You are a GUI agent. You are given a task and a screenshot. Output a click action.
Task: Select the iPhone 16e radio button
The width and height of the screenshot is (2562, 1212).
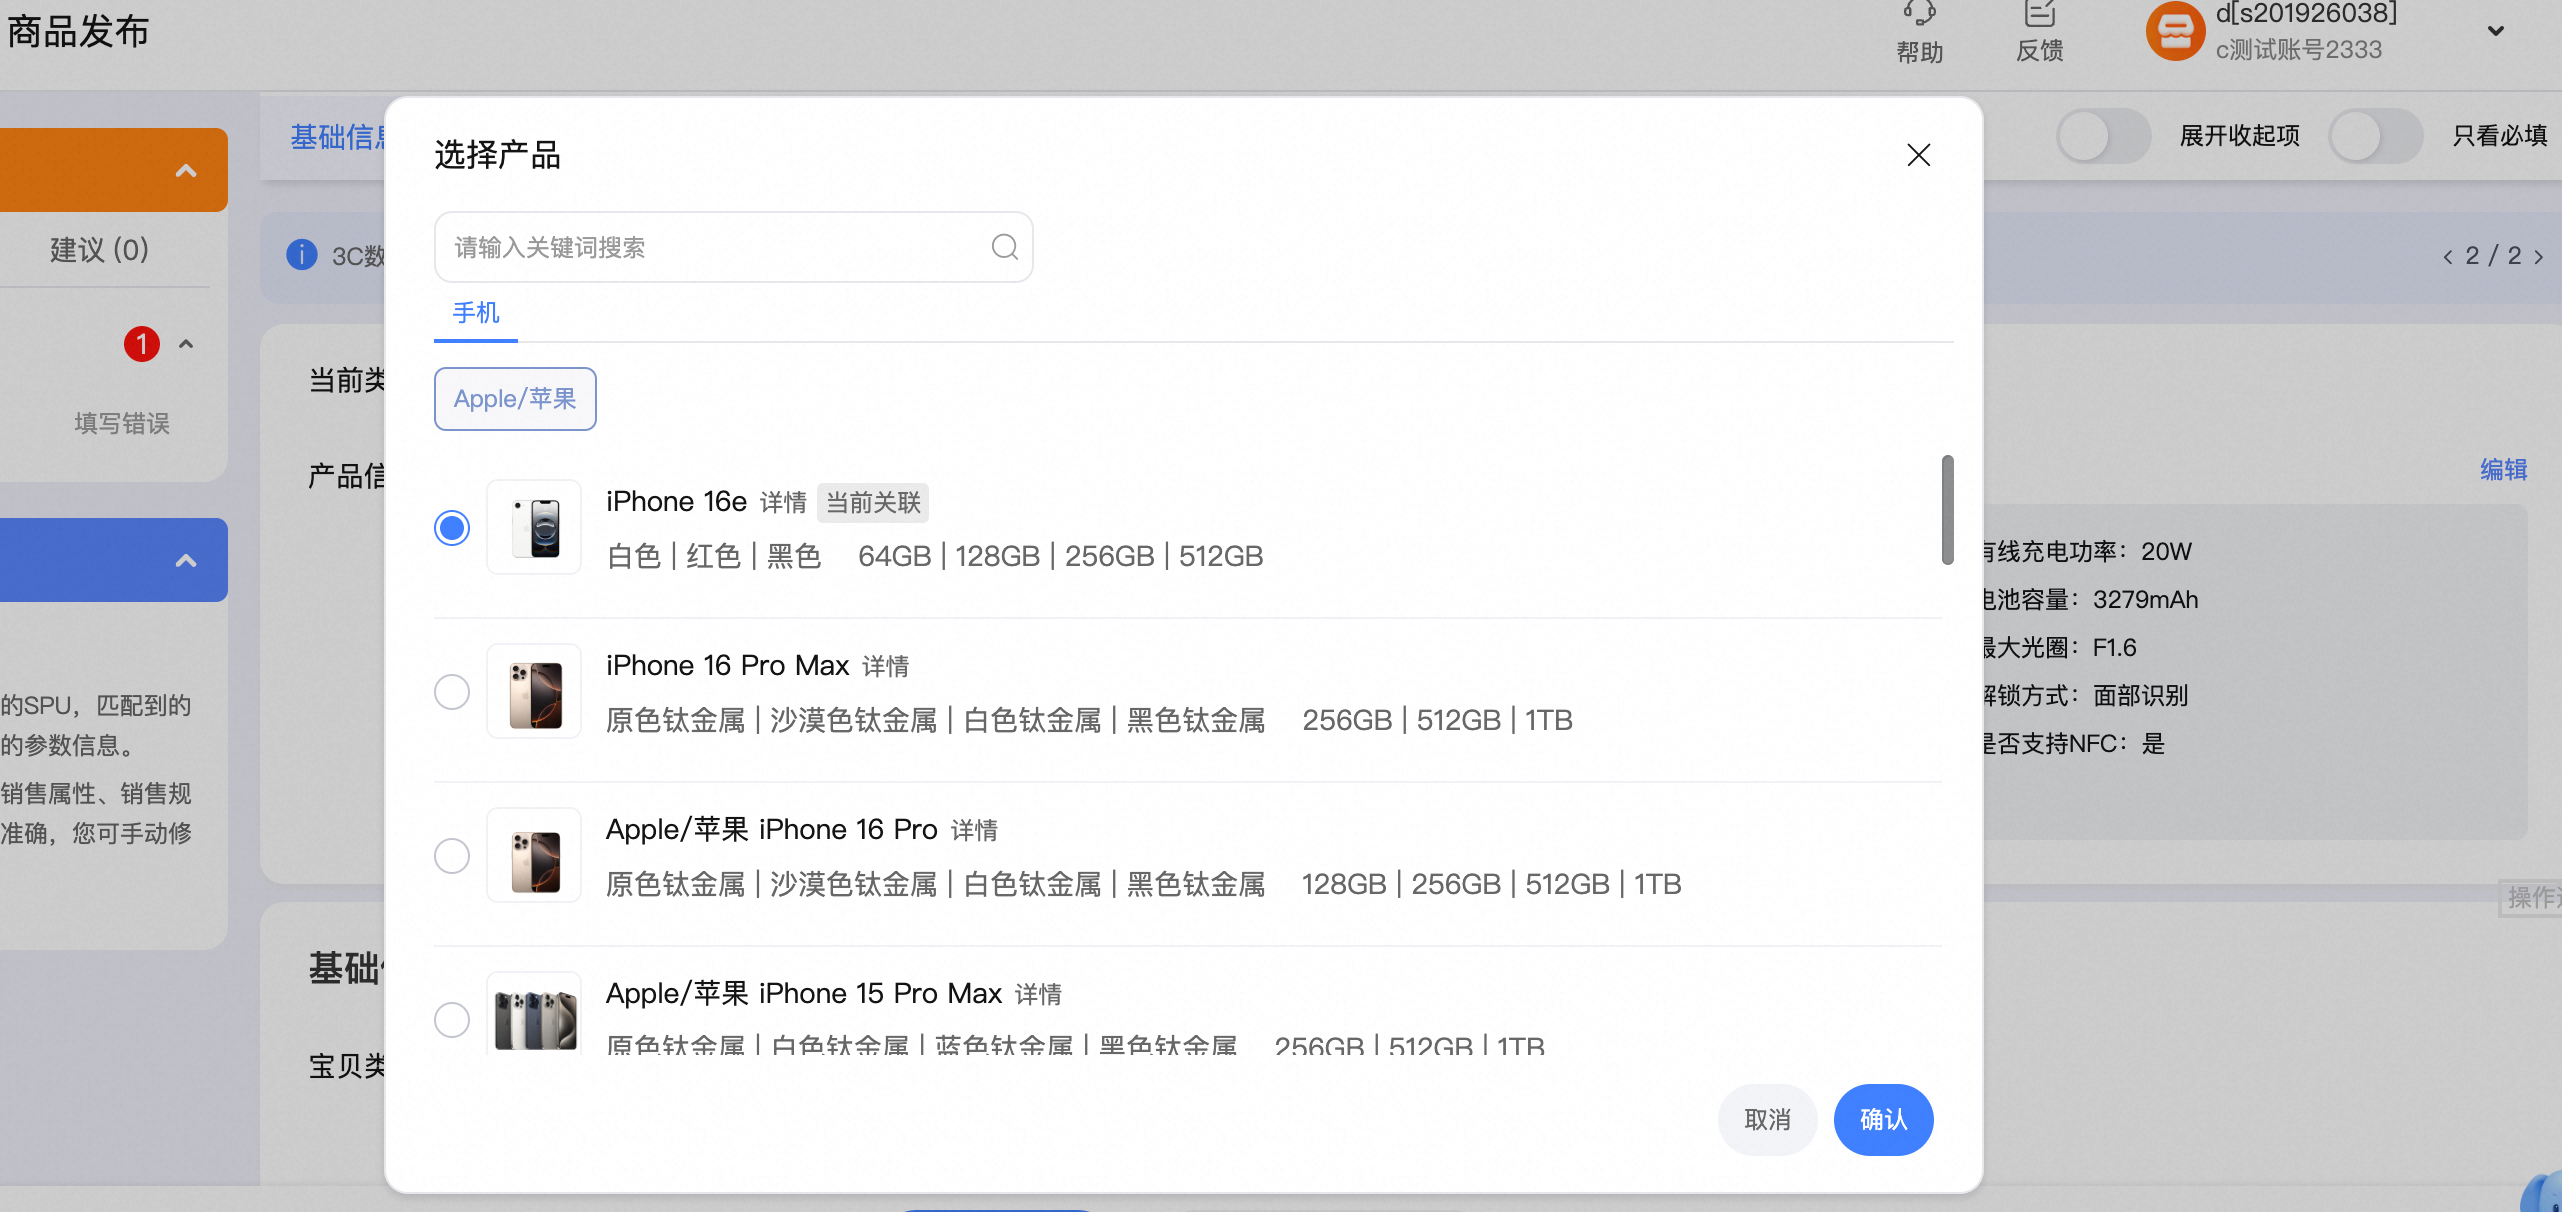point(452,527)
